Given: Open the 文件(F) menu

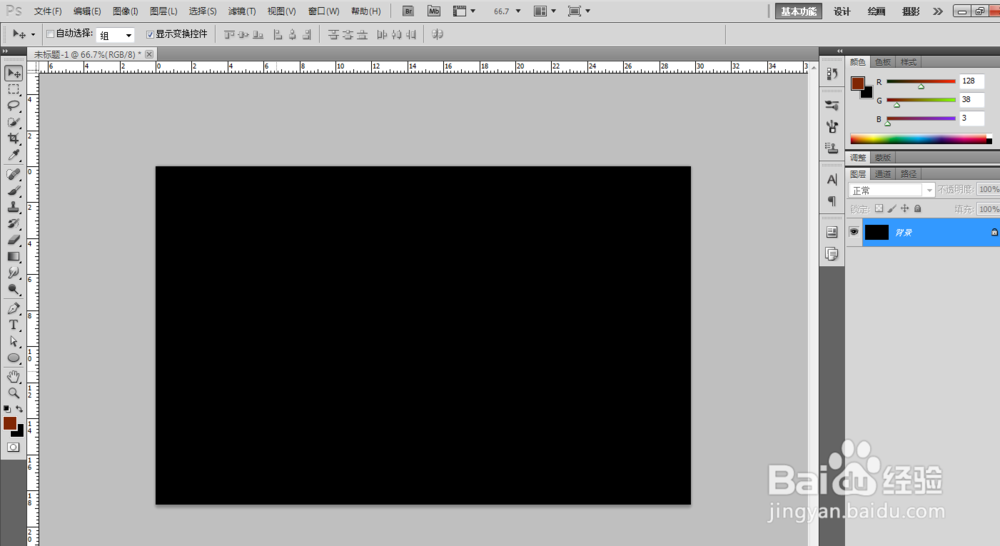Looking at the screenshot, I should pos(48,11).
